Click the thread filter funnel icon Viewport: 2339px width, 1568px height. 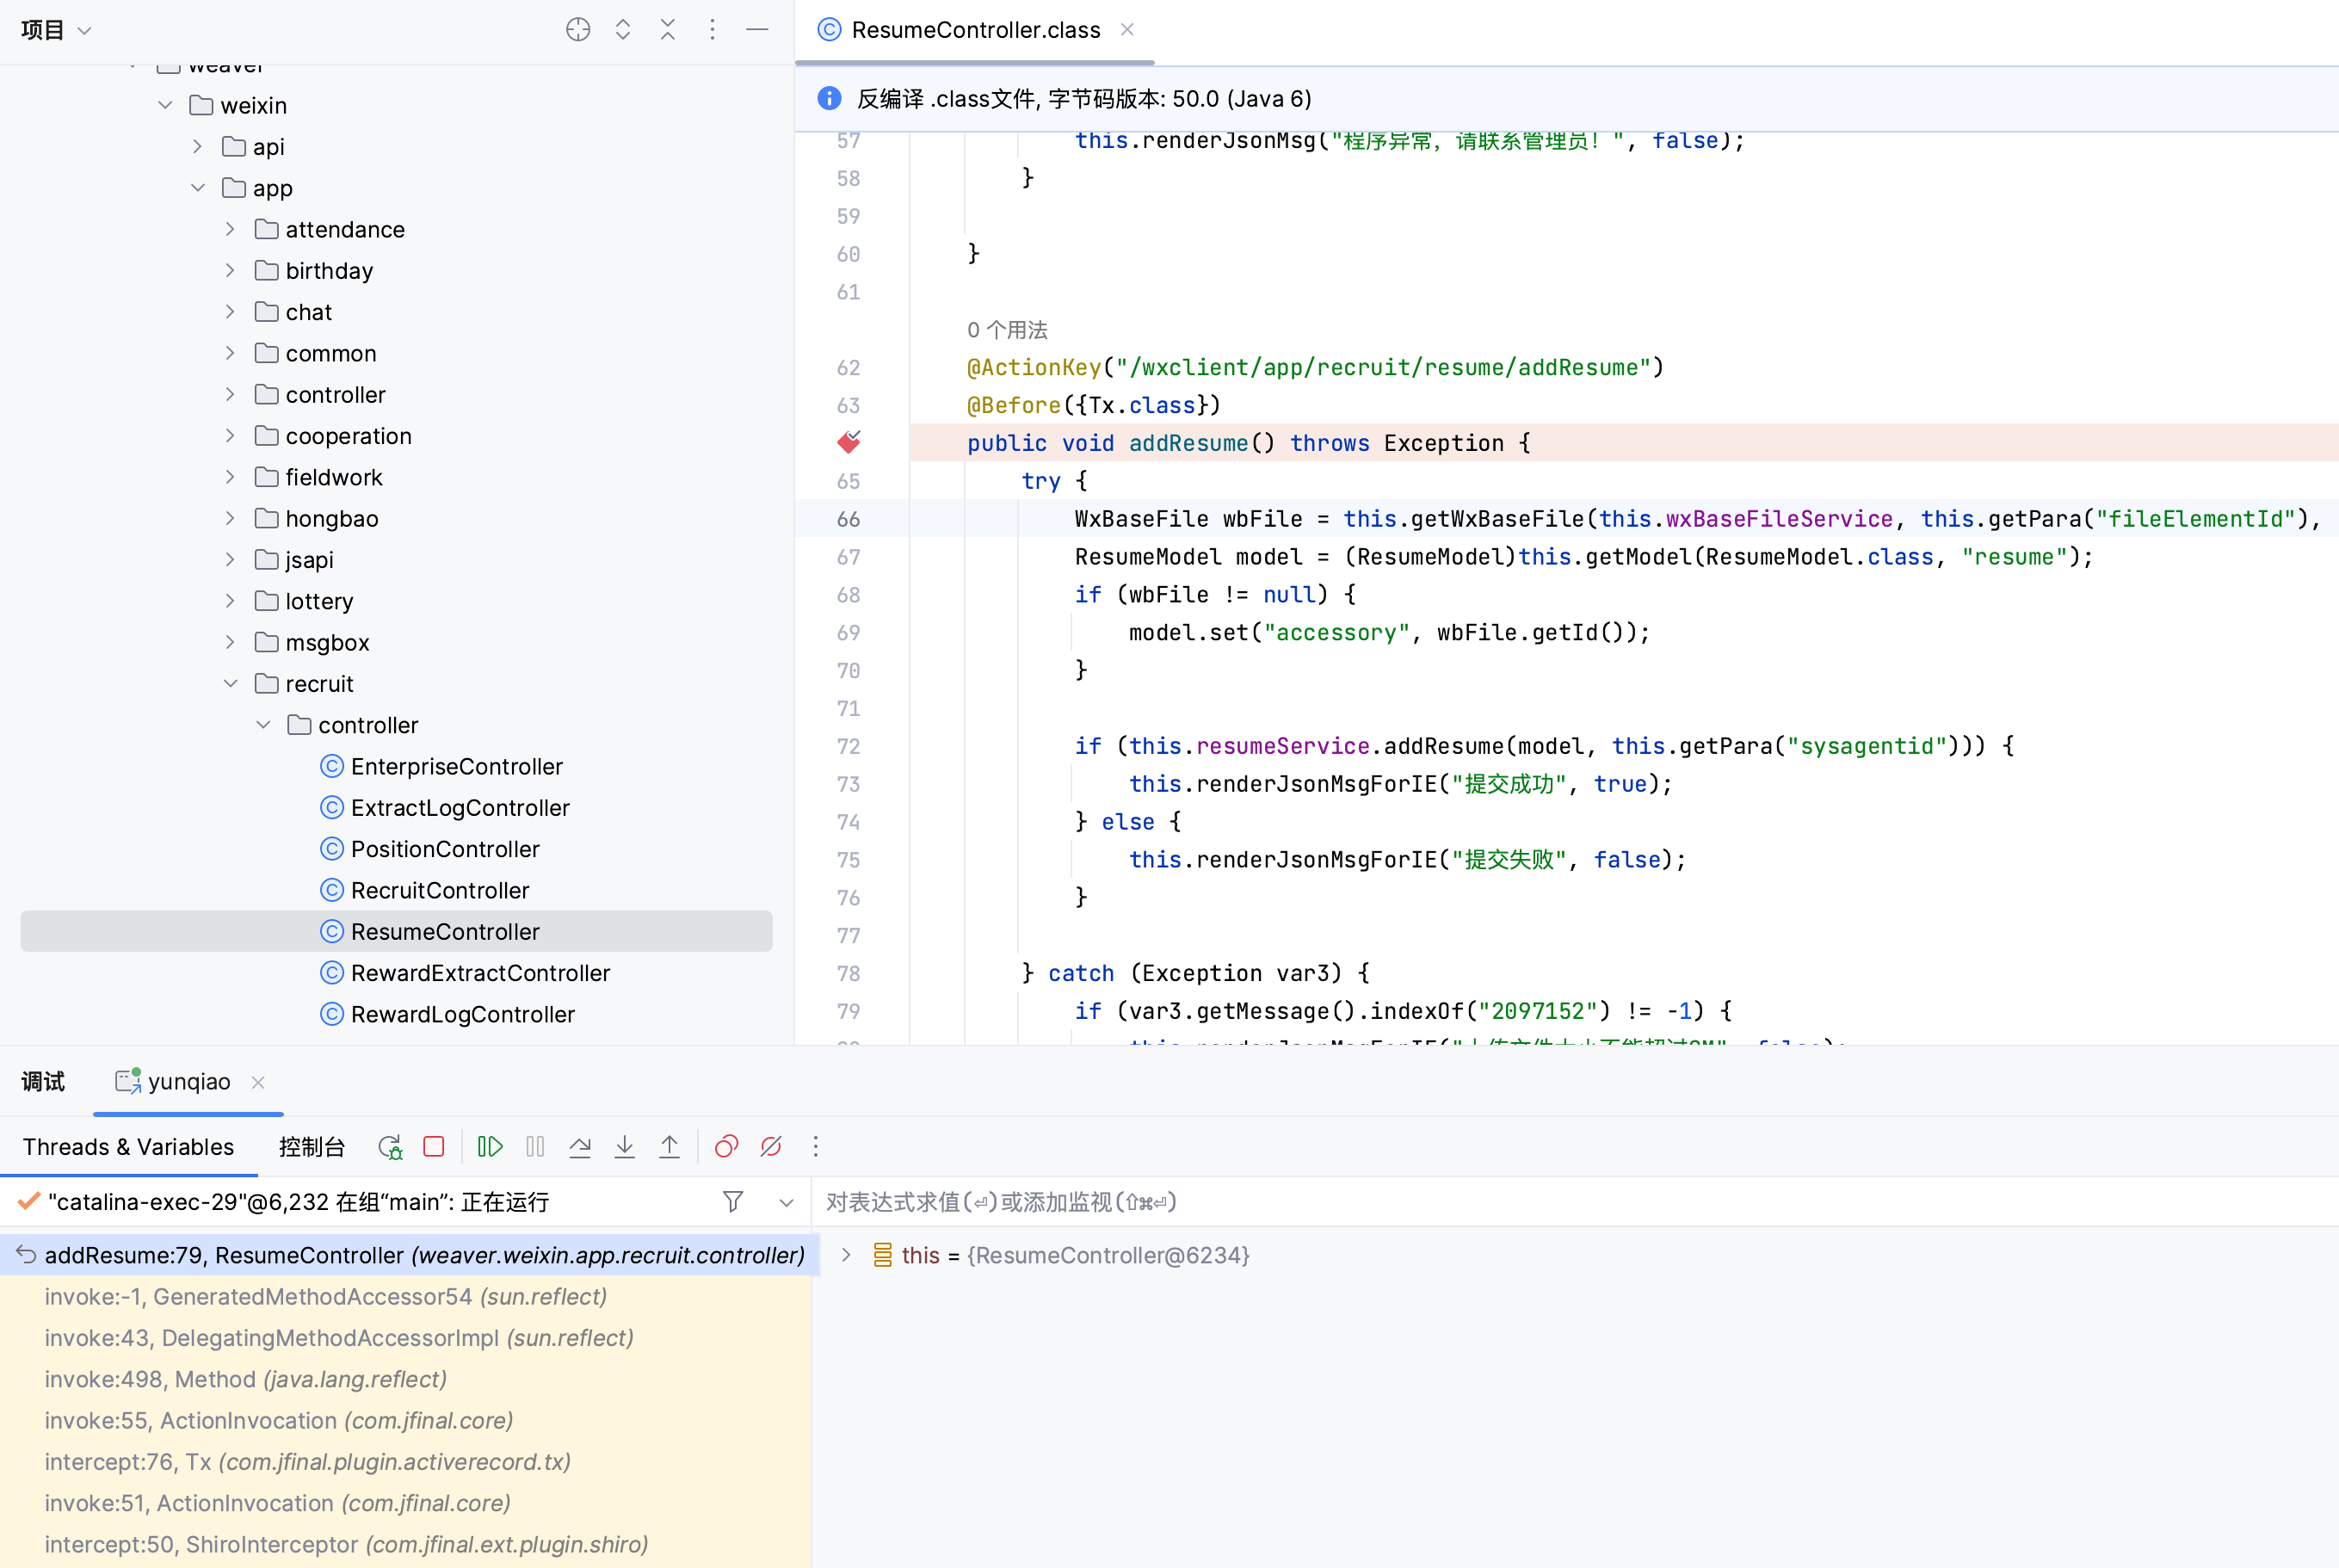click(x=733, y=1202)
